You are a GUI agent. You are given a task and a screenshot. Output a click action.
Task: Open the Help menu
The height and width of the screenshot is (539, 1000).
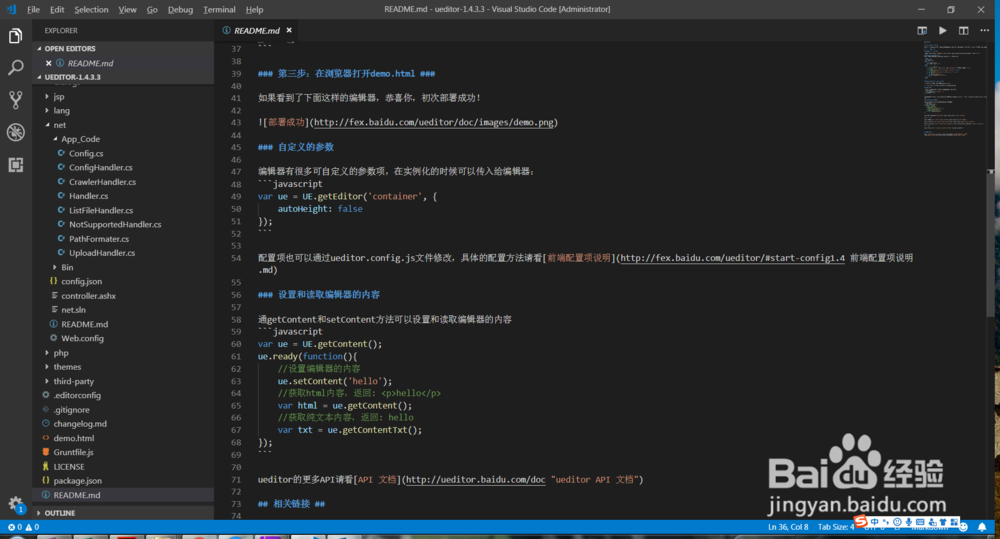pos(254,10)
